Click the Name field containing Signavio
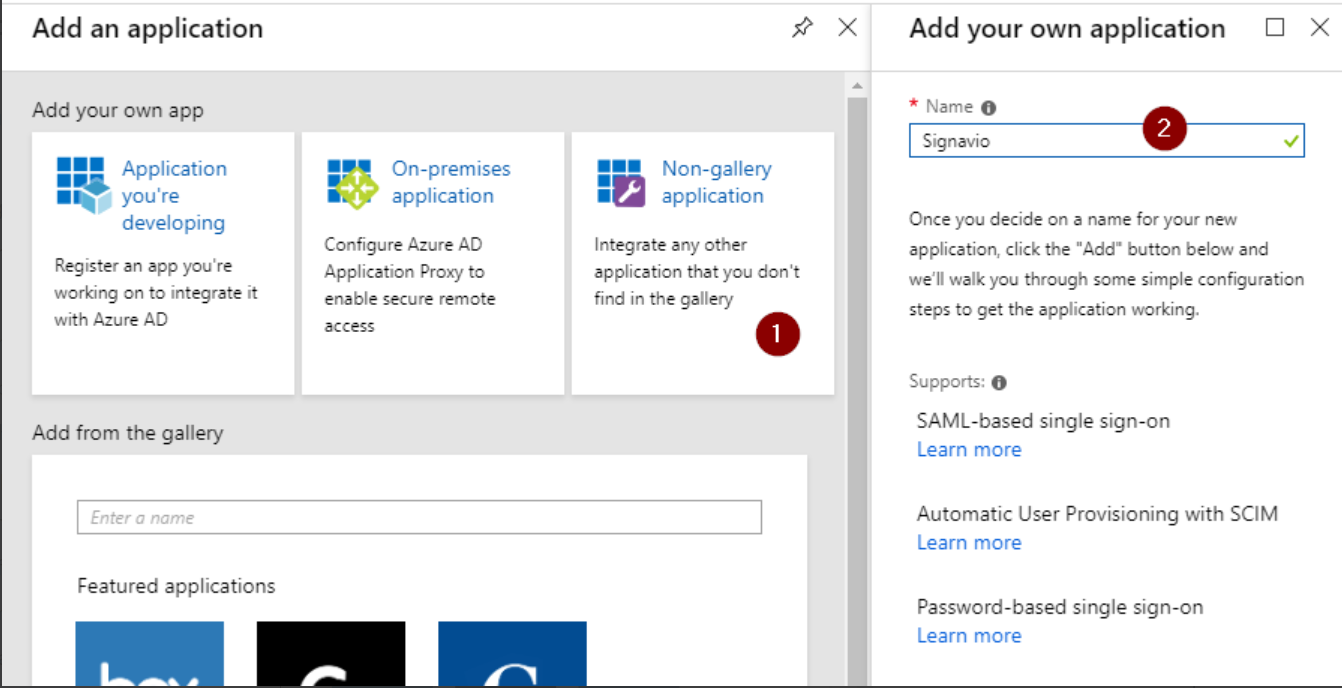 pyautogui.click(x=1107, y=141)
